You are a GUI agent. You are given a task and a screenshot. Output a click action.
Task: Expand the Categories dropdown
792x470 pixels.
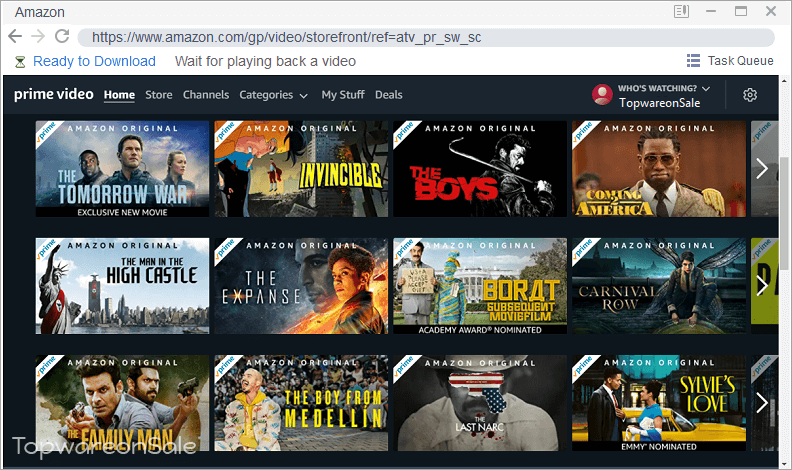coord(273,95)
